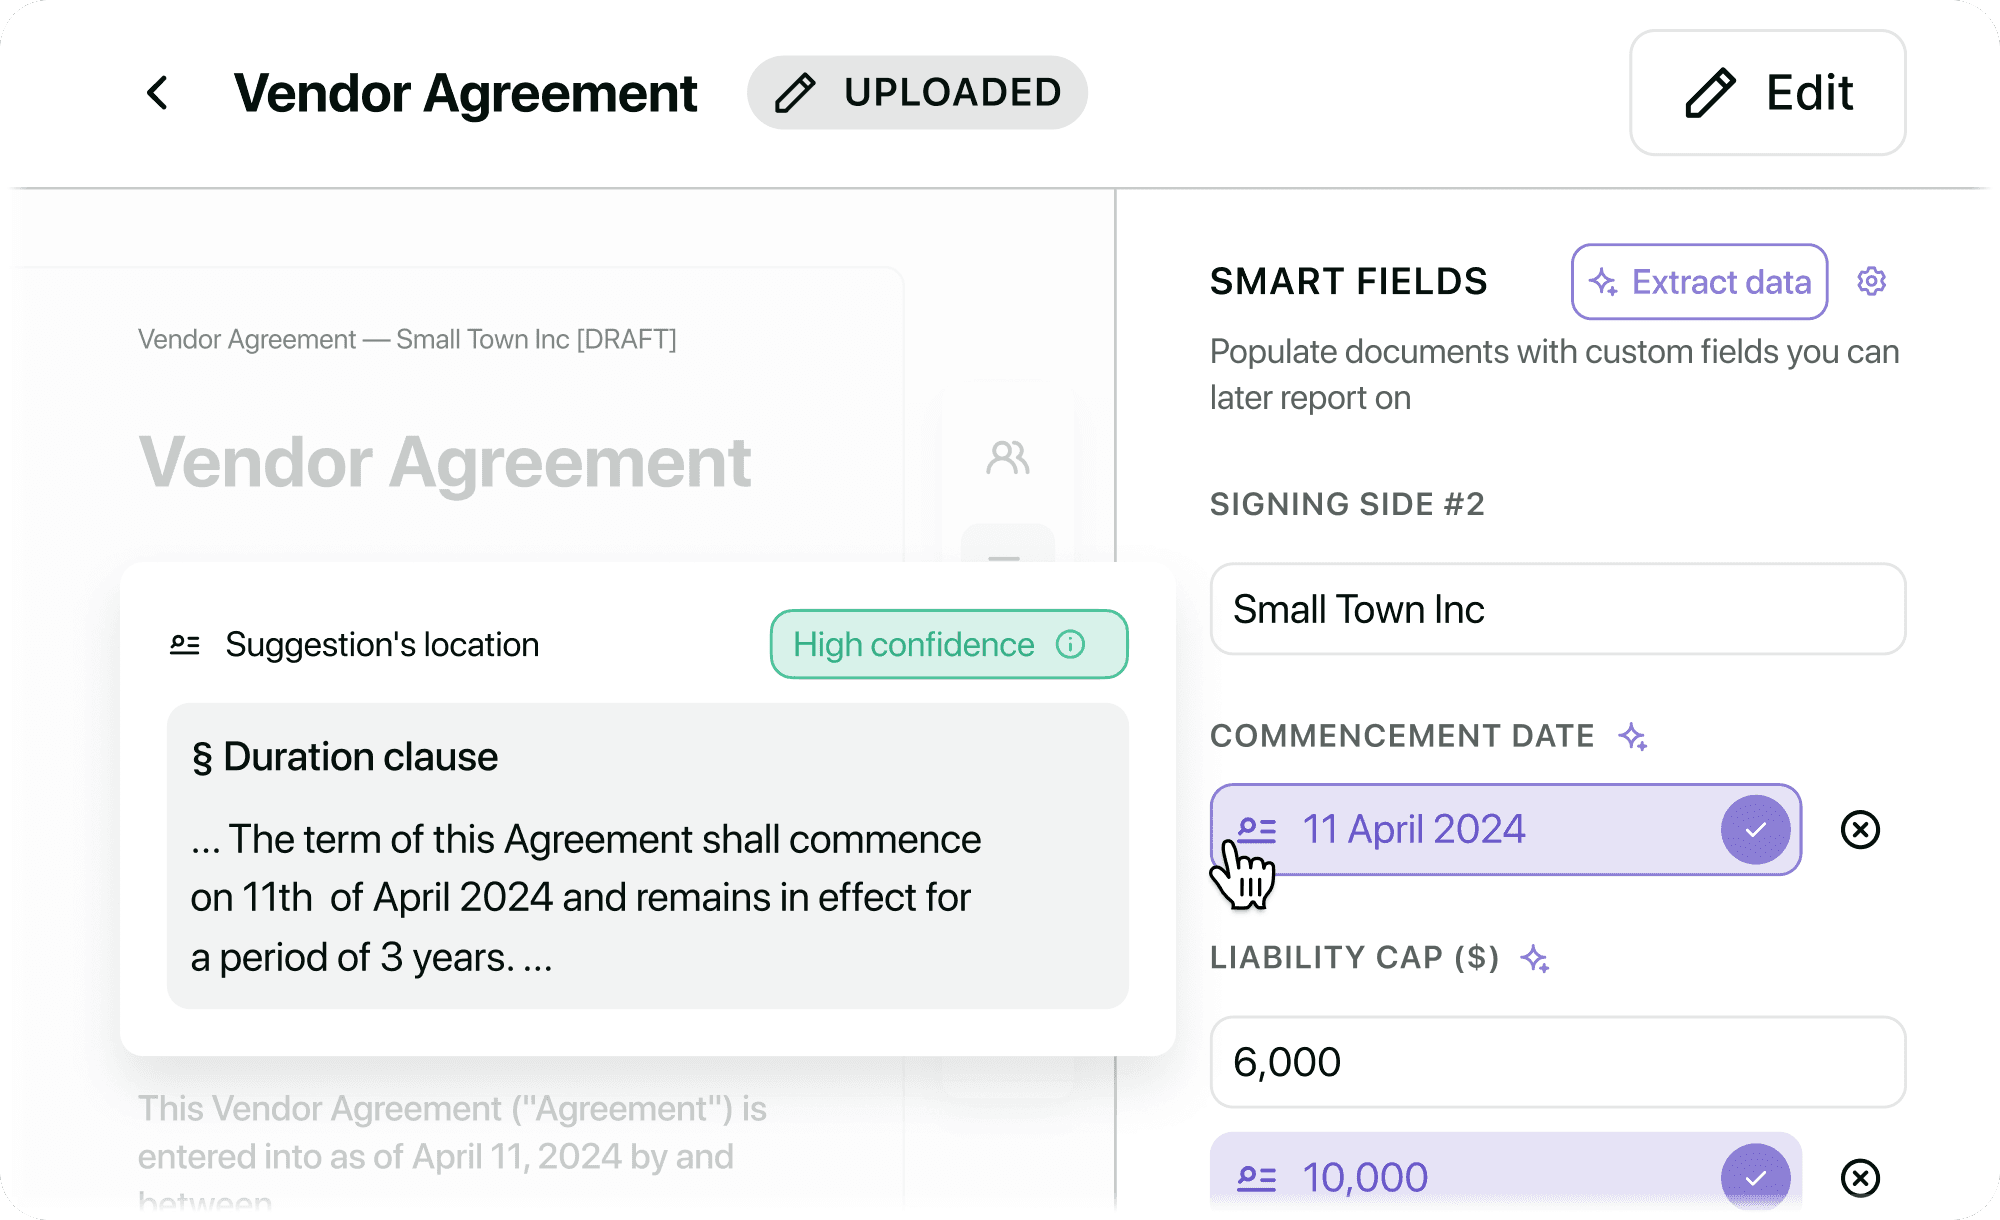
Task: Click the participants icon in document sidebar
Action: pos(1007,458)
